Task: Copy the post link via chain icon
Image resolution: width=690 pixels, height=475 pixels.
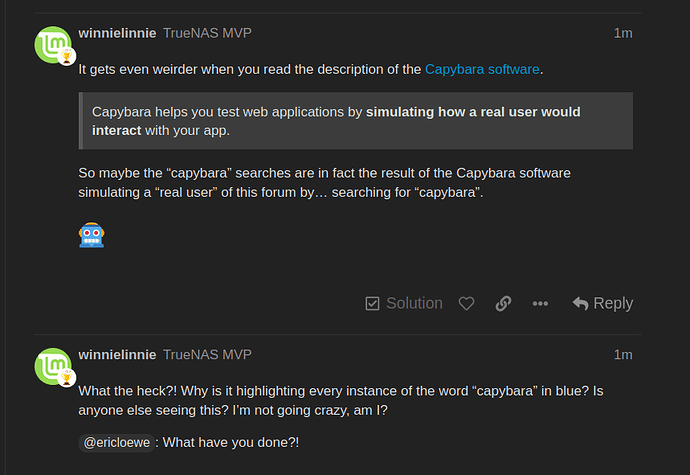Action: 503,303
